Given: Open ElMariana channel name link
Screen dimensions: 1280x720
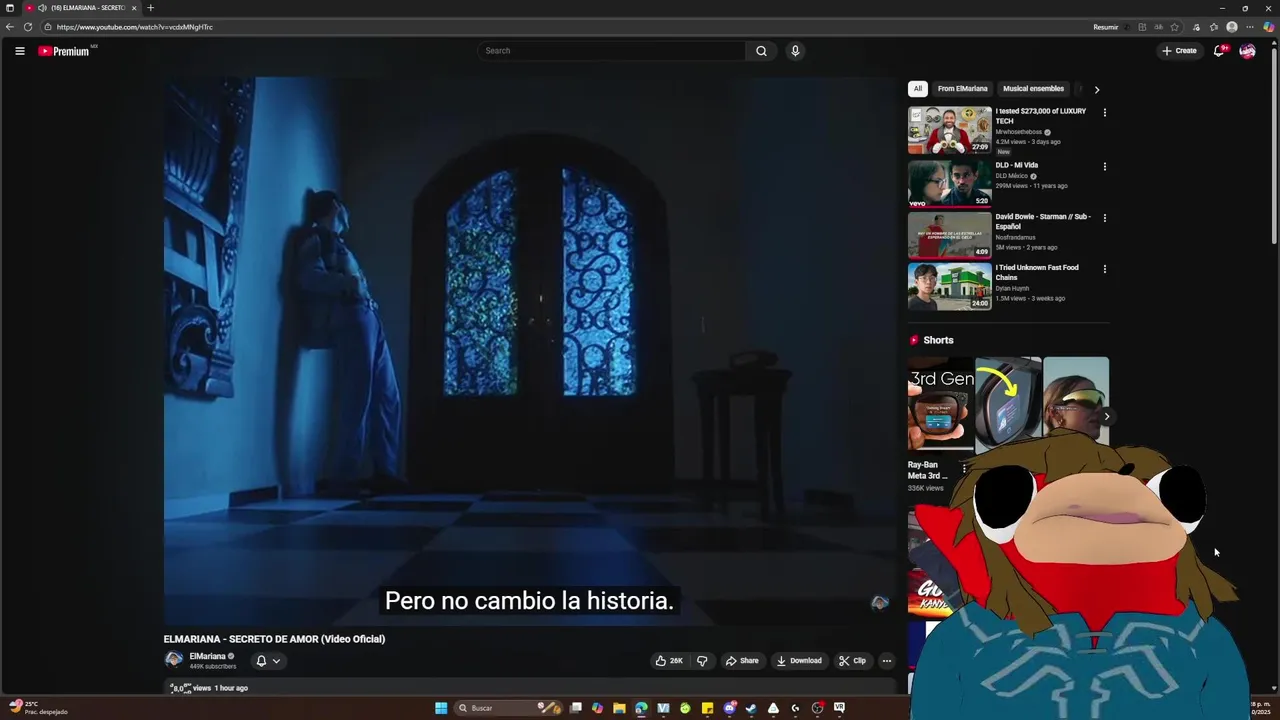Looking at the screenshot, I should click(x=207, y=657).
